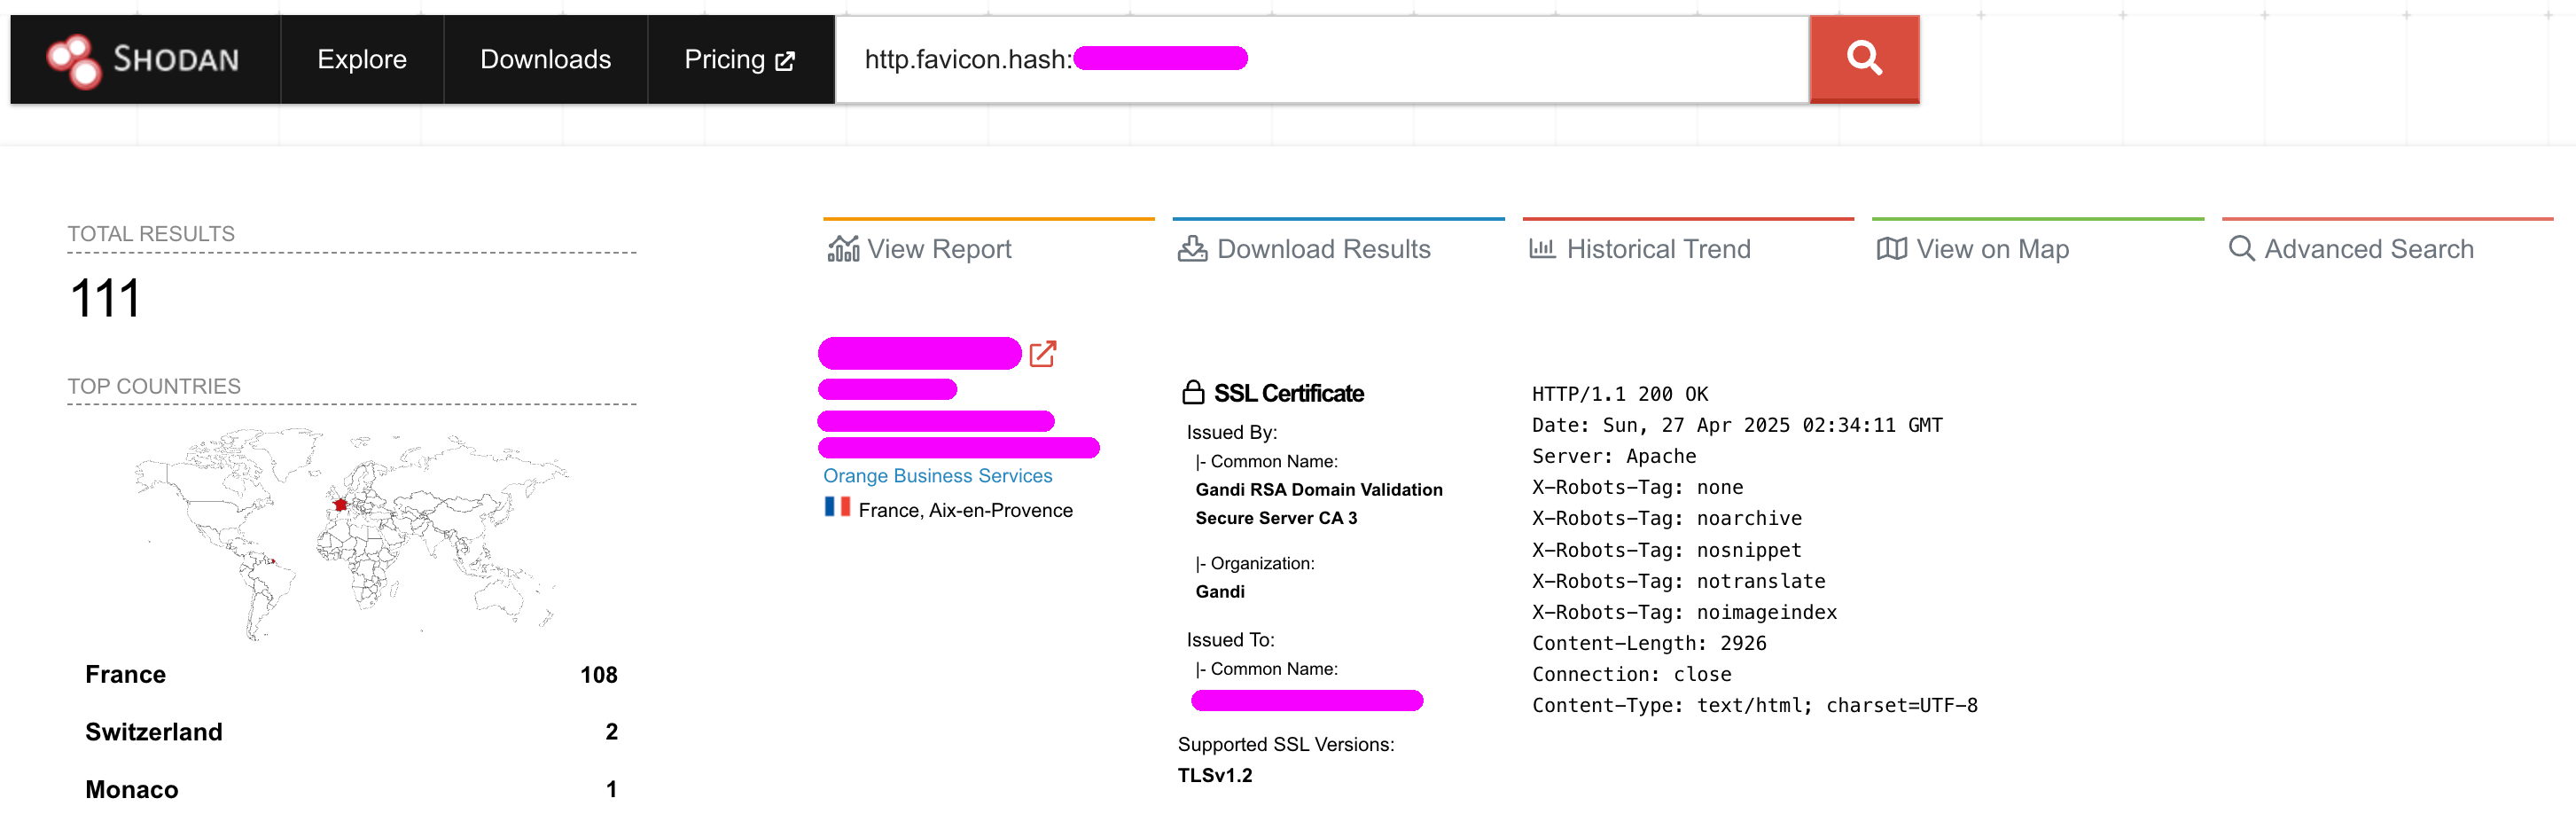This screenshot has height=814, width=2576.
Task: Click the France result count 108
Action: point(599,675)
